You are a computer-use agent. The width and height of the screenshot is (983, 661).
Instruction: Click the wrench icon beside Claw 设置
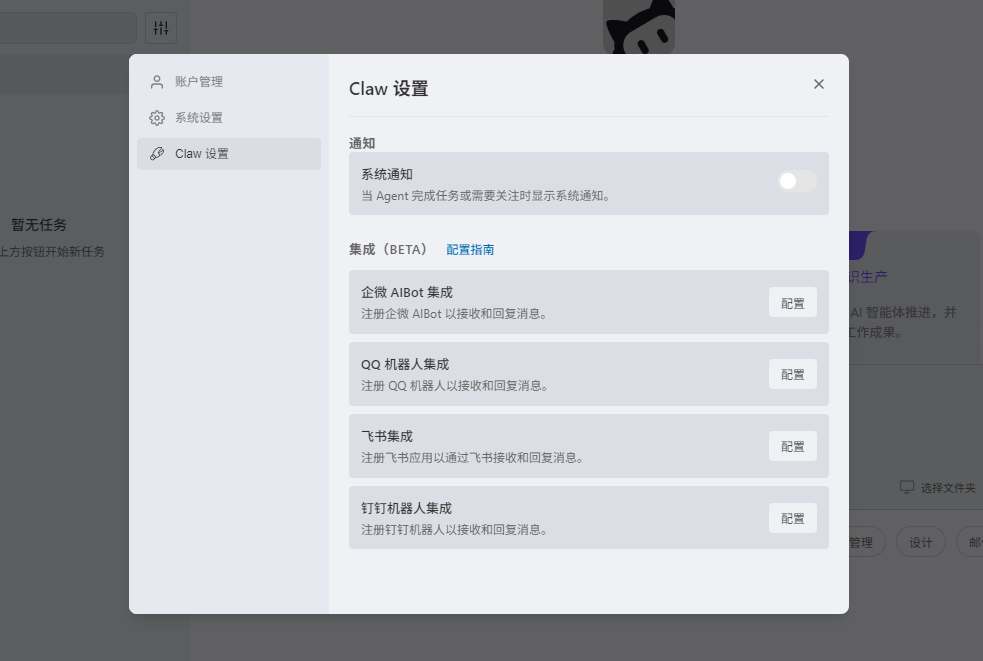point(157,154)
